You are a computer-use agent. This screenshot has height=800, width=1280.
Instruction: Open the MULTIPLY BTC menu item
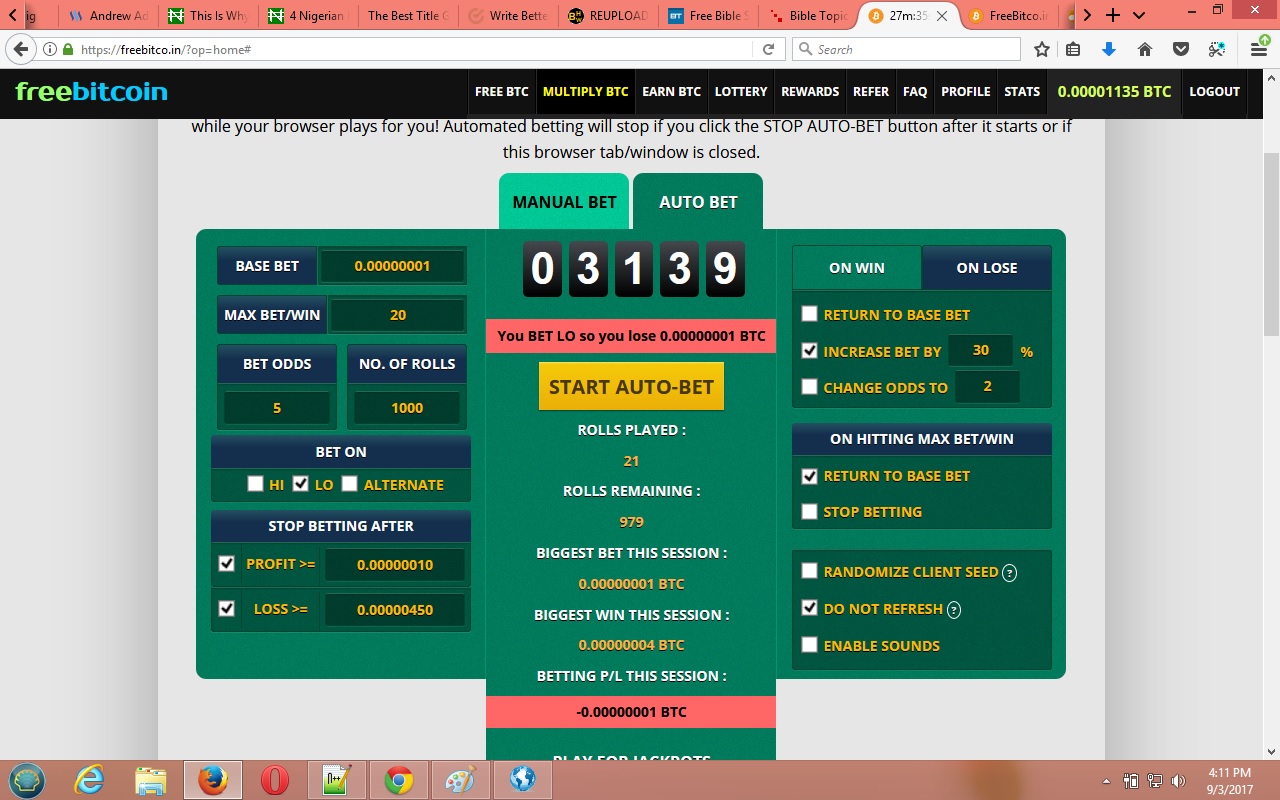click(586, 91)
